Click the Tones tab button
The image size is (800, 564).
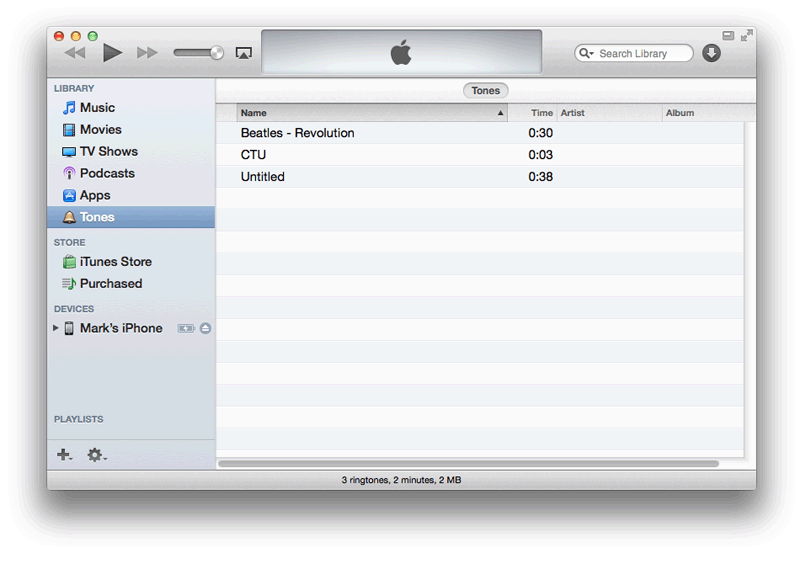(x=485, y=91)
